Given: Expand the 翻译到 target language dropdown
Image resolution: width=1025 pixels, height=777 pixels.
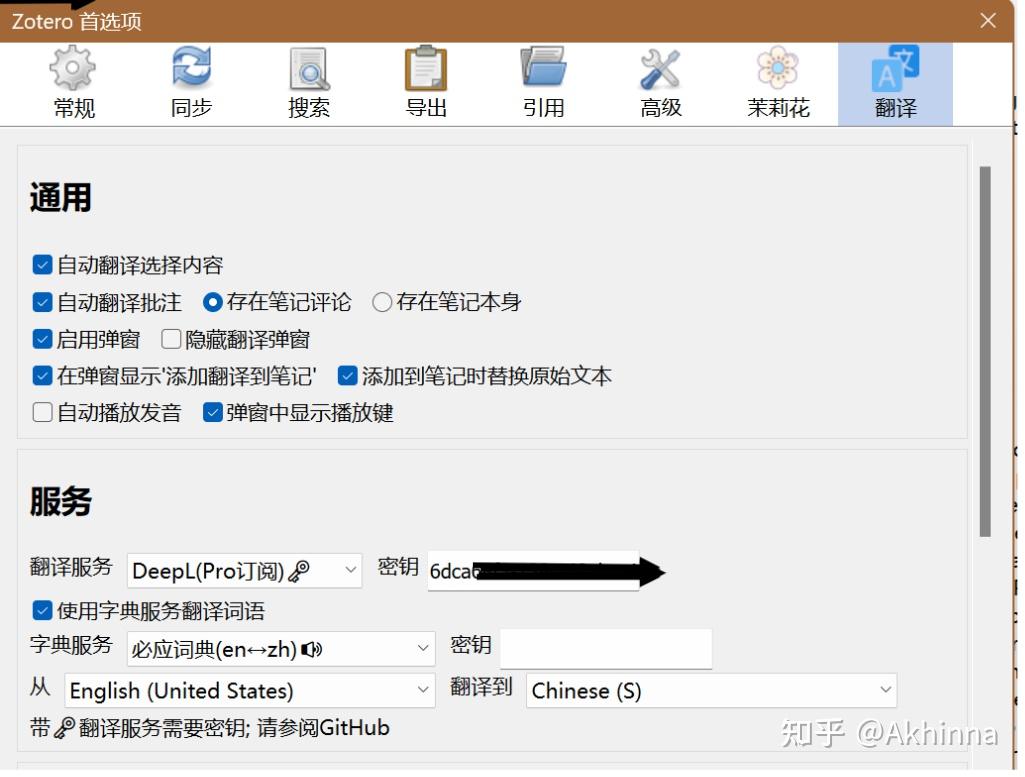Looking at the screenshot, I should 710,690.
